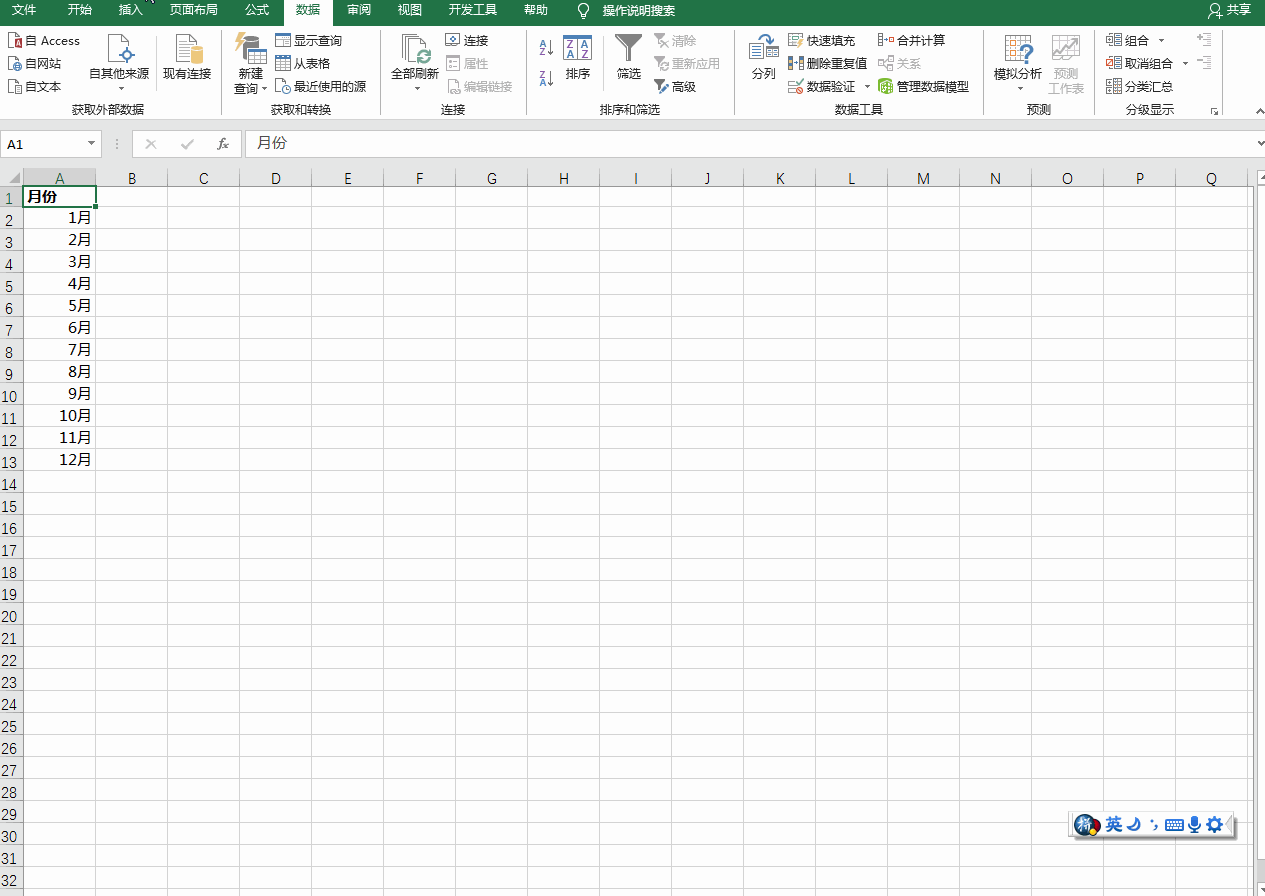Screen dimensions: 1265x896
Task: Import data from Access database
Action: 44,41
